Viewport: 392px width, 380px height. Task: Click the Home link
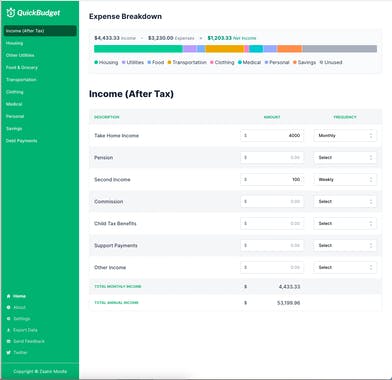click(x=19, y=296)
